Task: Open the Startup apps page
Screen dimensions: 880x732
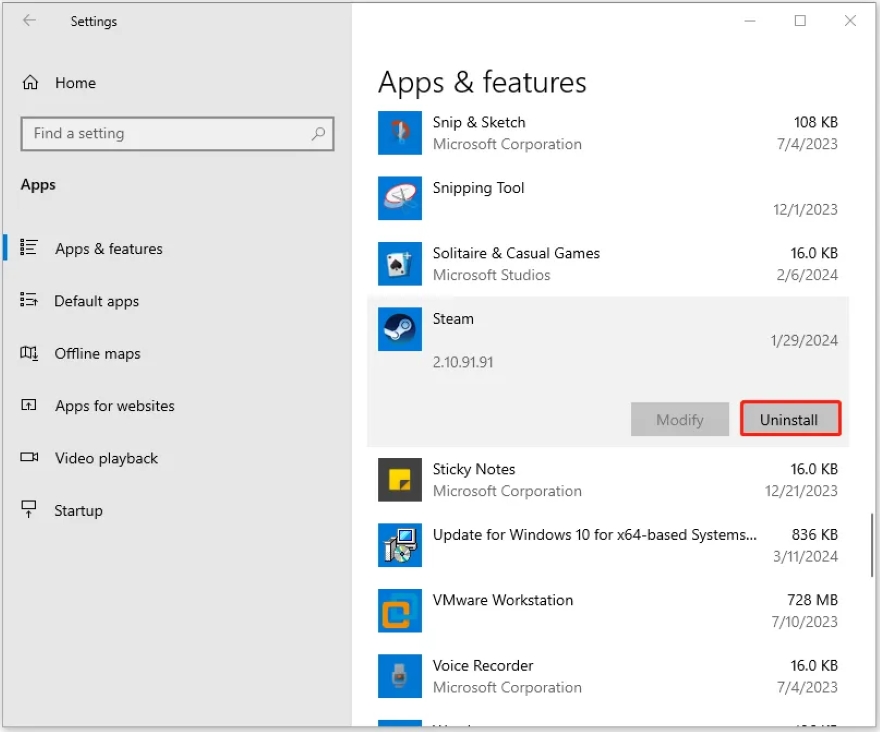Action: coord(78,511)
